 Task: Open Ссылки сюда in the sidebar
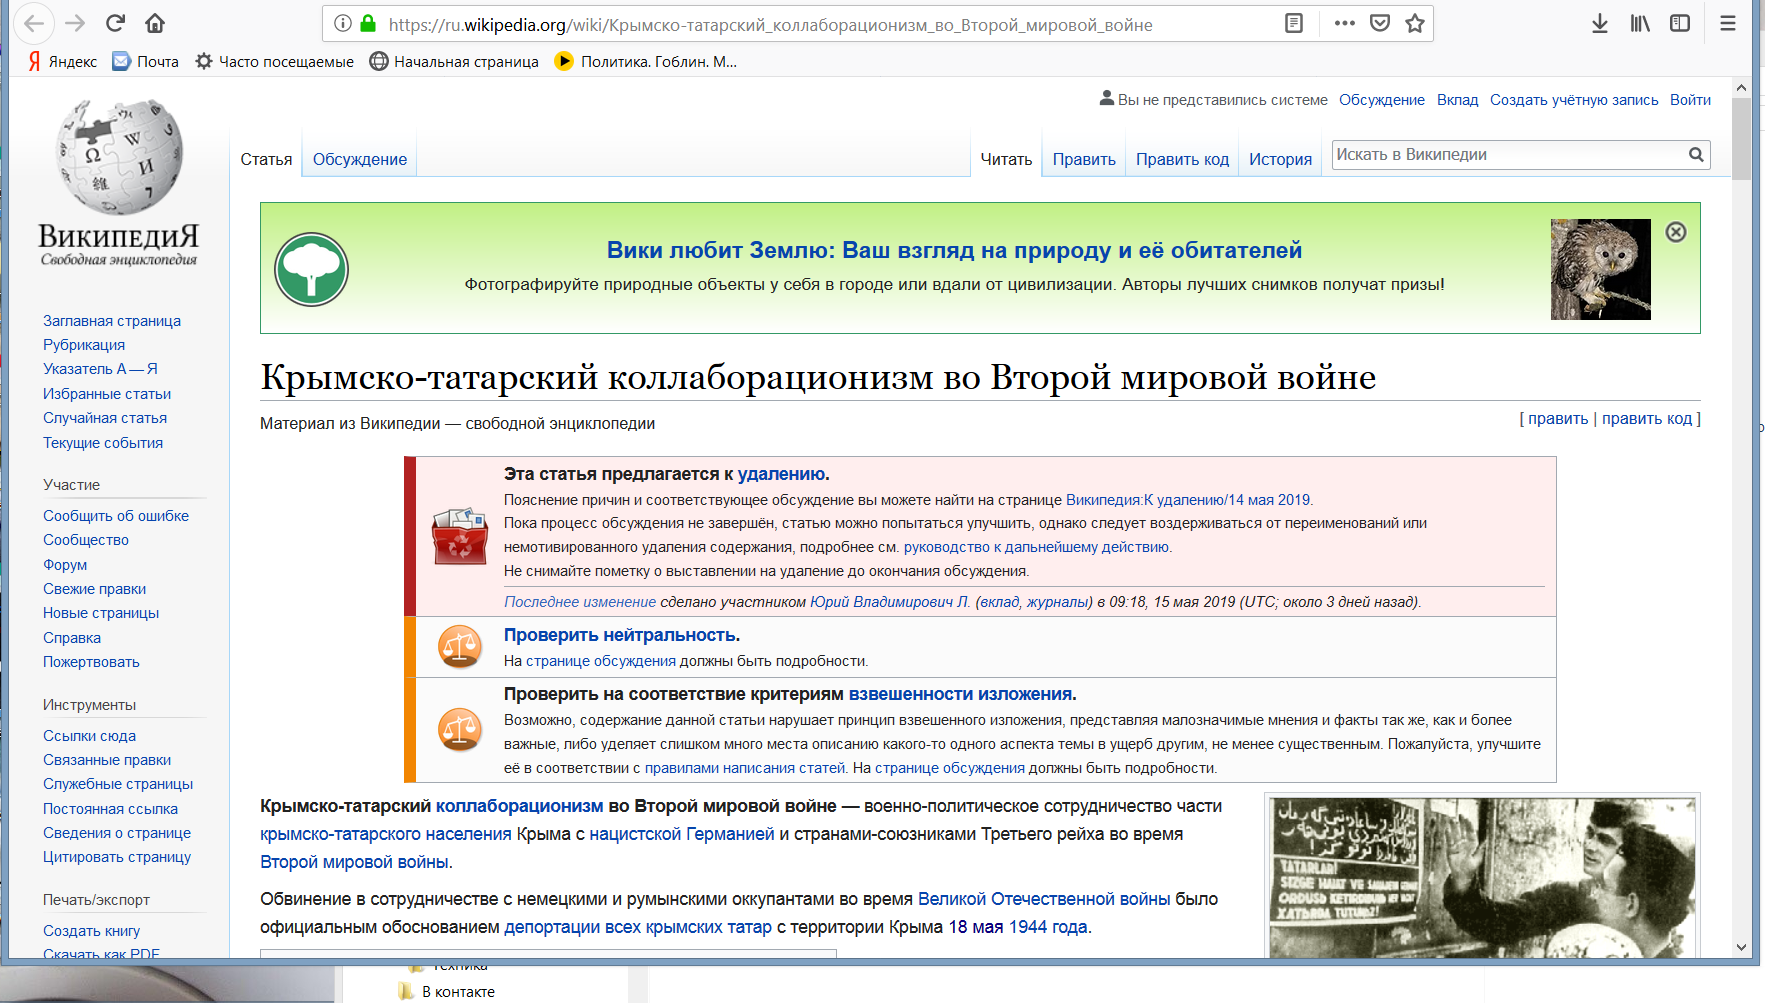pos(89,736)
